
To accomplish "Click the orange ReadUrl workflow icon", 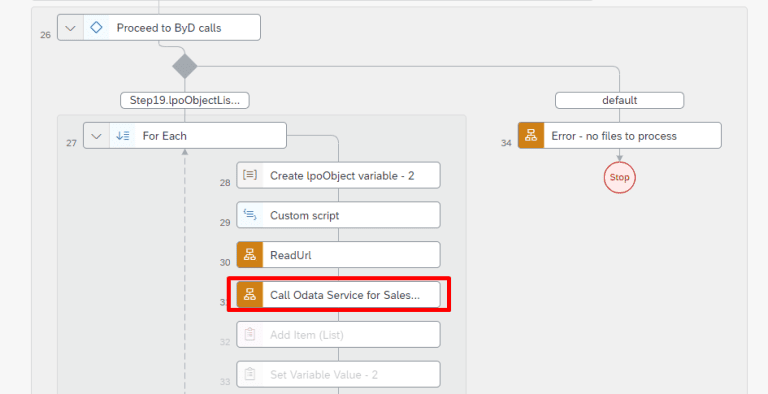I will (x=250, y=255).
